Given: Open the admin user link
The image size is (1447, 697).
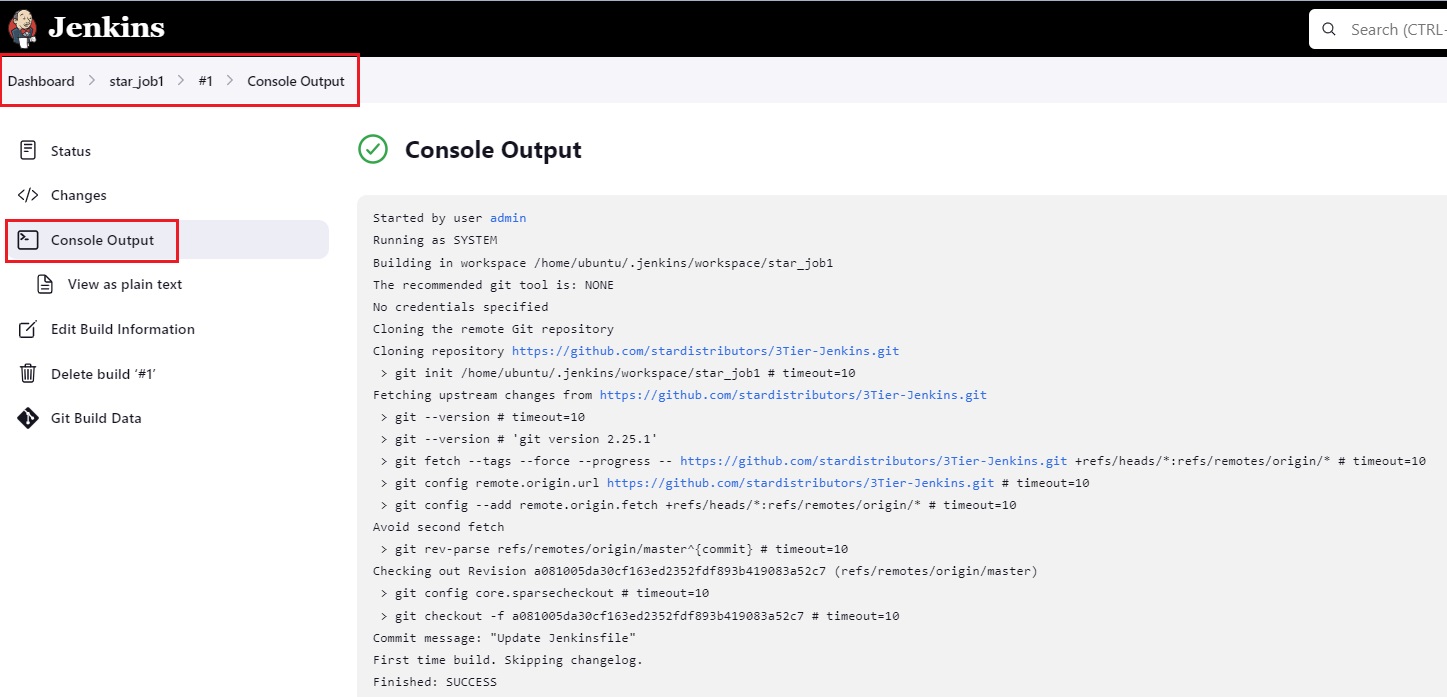Looking at the screenshot, I should click(508, 218).
